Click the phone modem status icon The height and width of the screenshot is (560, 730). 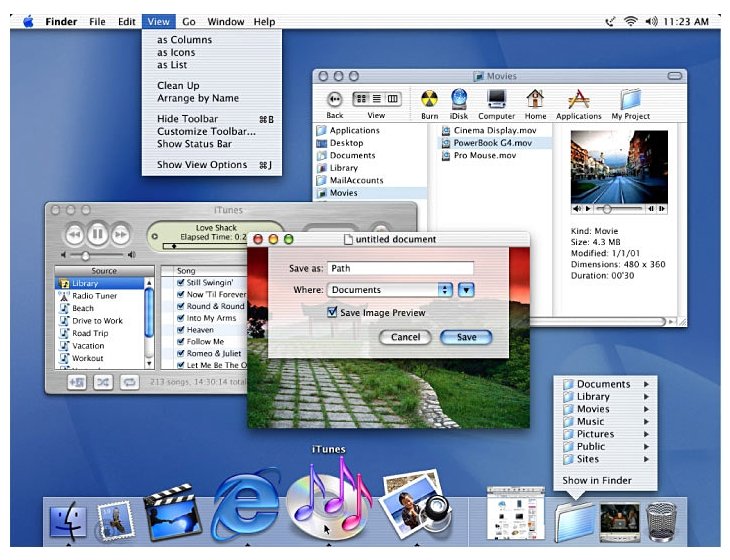(x=610, y=21)
